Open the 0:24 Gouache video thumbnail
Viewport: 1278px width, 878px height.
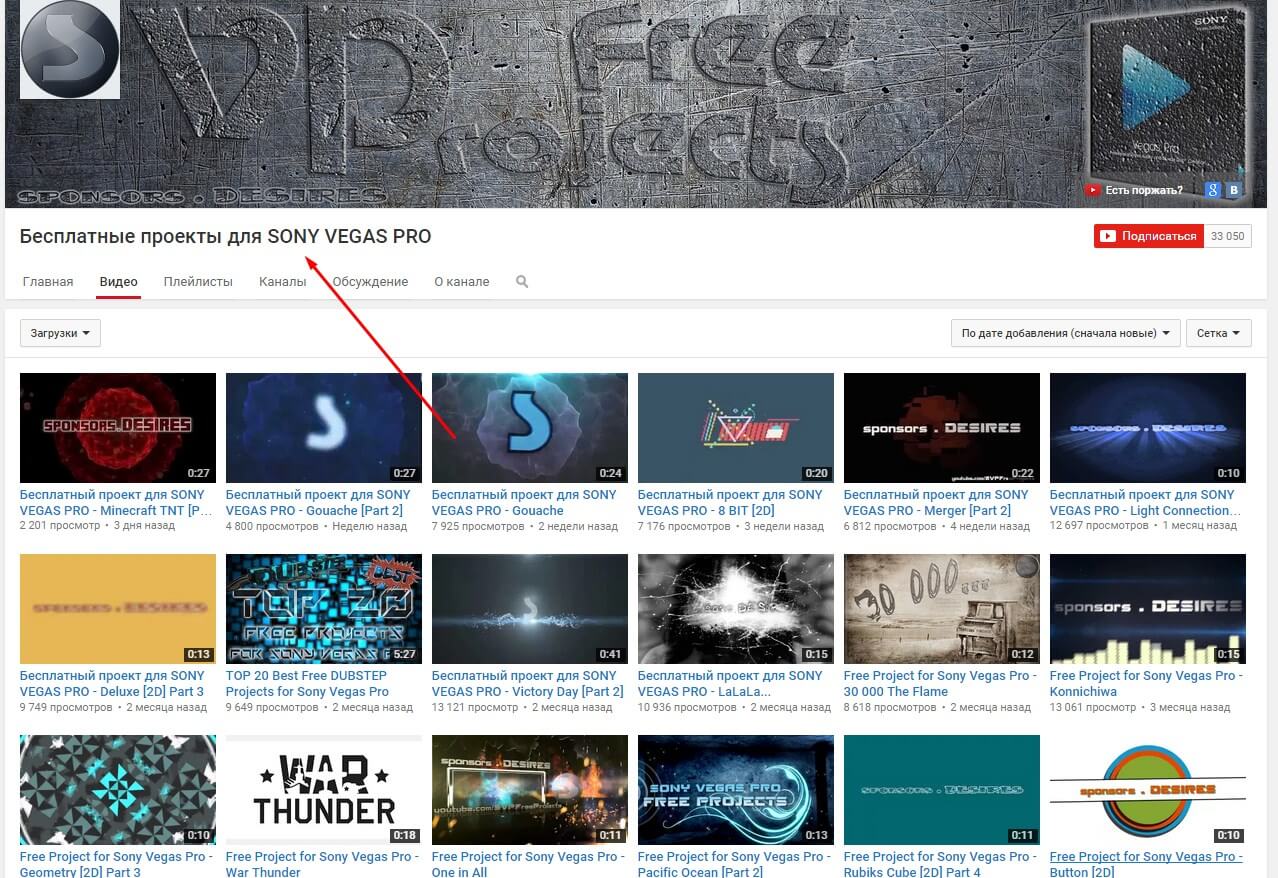(x=530, y=428)
